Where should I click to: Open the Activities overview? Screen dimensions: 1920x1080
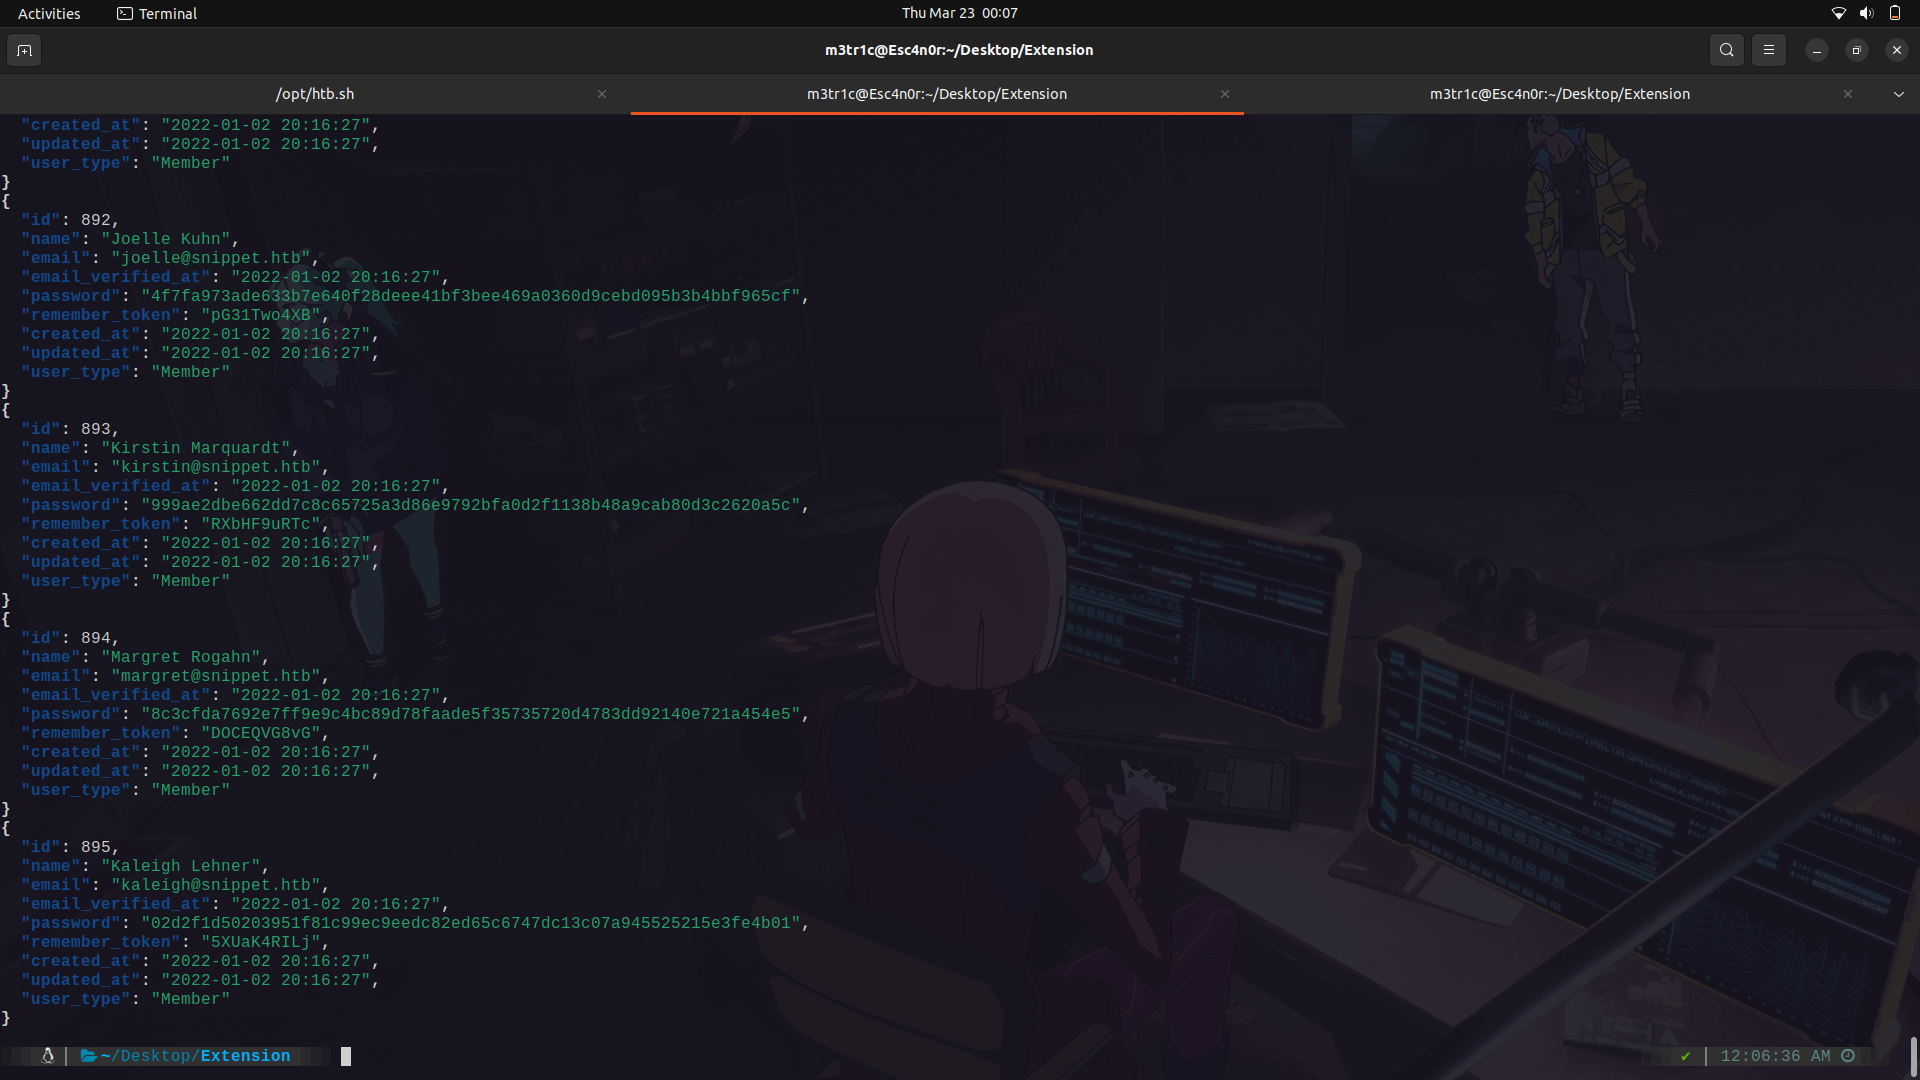tap(48, 13)
